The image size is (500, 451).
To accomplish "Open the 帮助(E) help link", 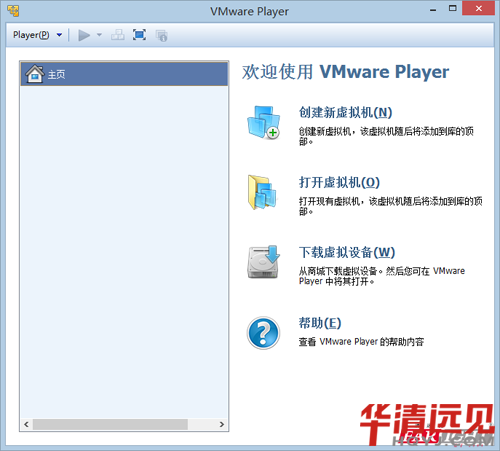I will click(320, 323).
